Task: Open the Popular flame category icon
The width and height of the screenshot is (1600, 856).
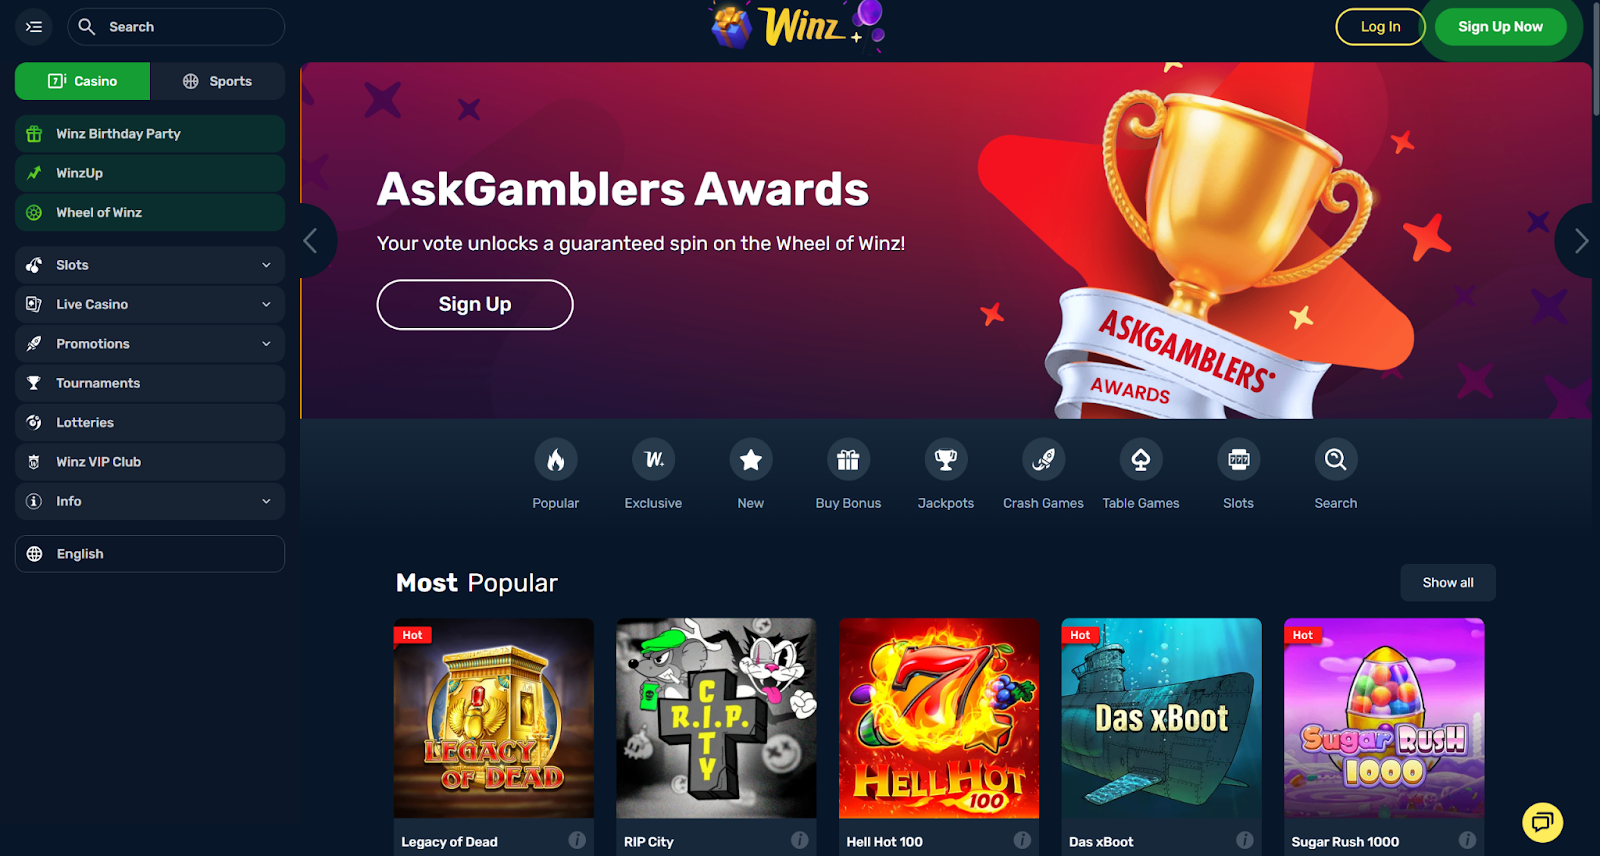Action: click(x=555, y=460)
